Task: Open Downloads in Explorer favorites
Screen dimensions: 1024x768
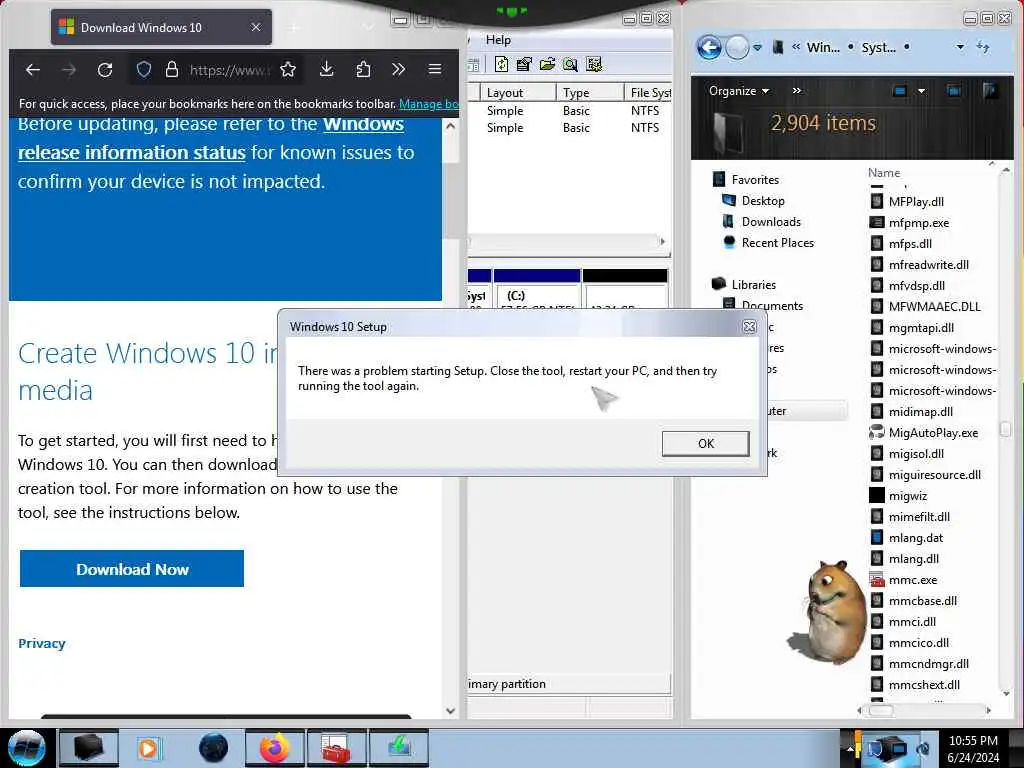Action: click(771, 221)
